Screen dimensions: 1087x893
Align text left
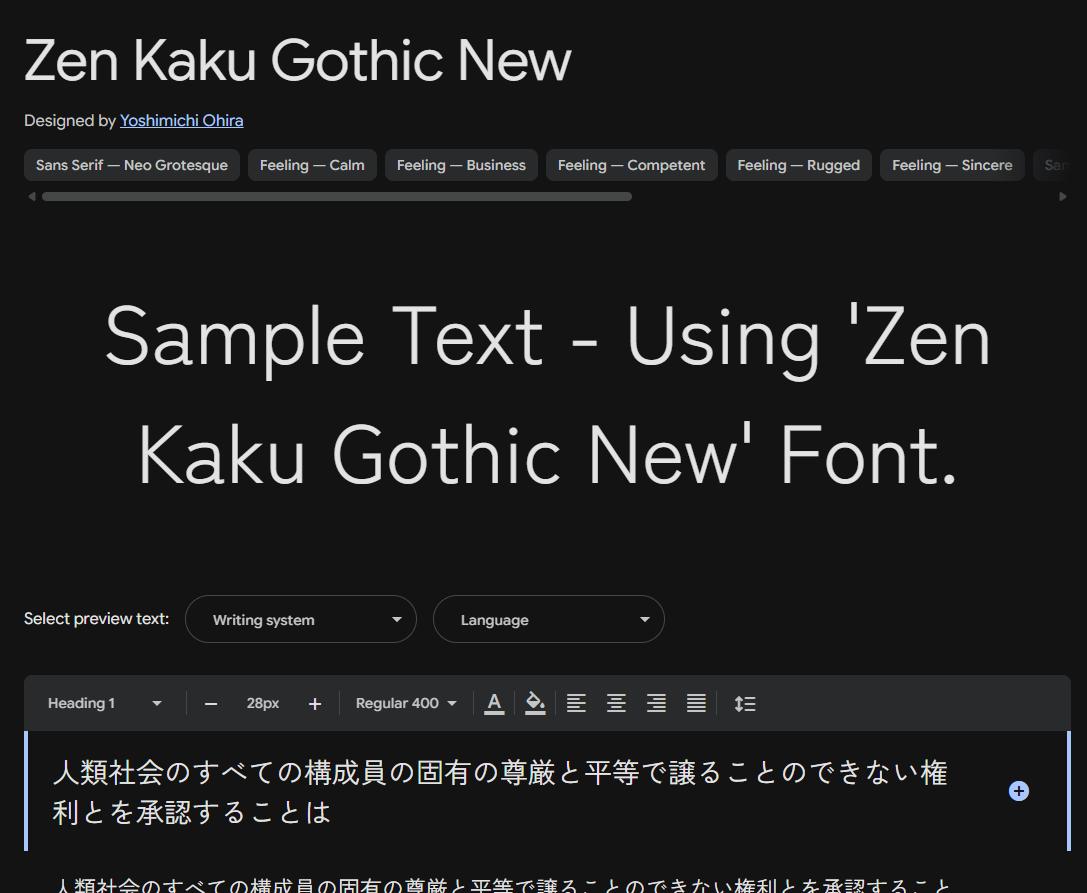coord(576,703)
